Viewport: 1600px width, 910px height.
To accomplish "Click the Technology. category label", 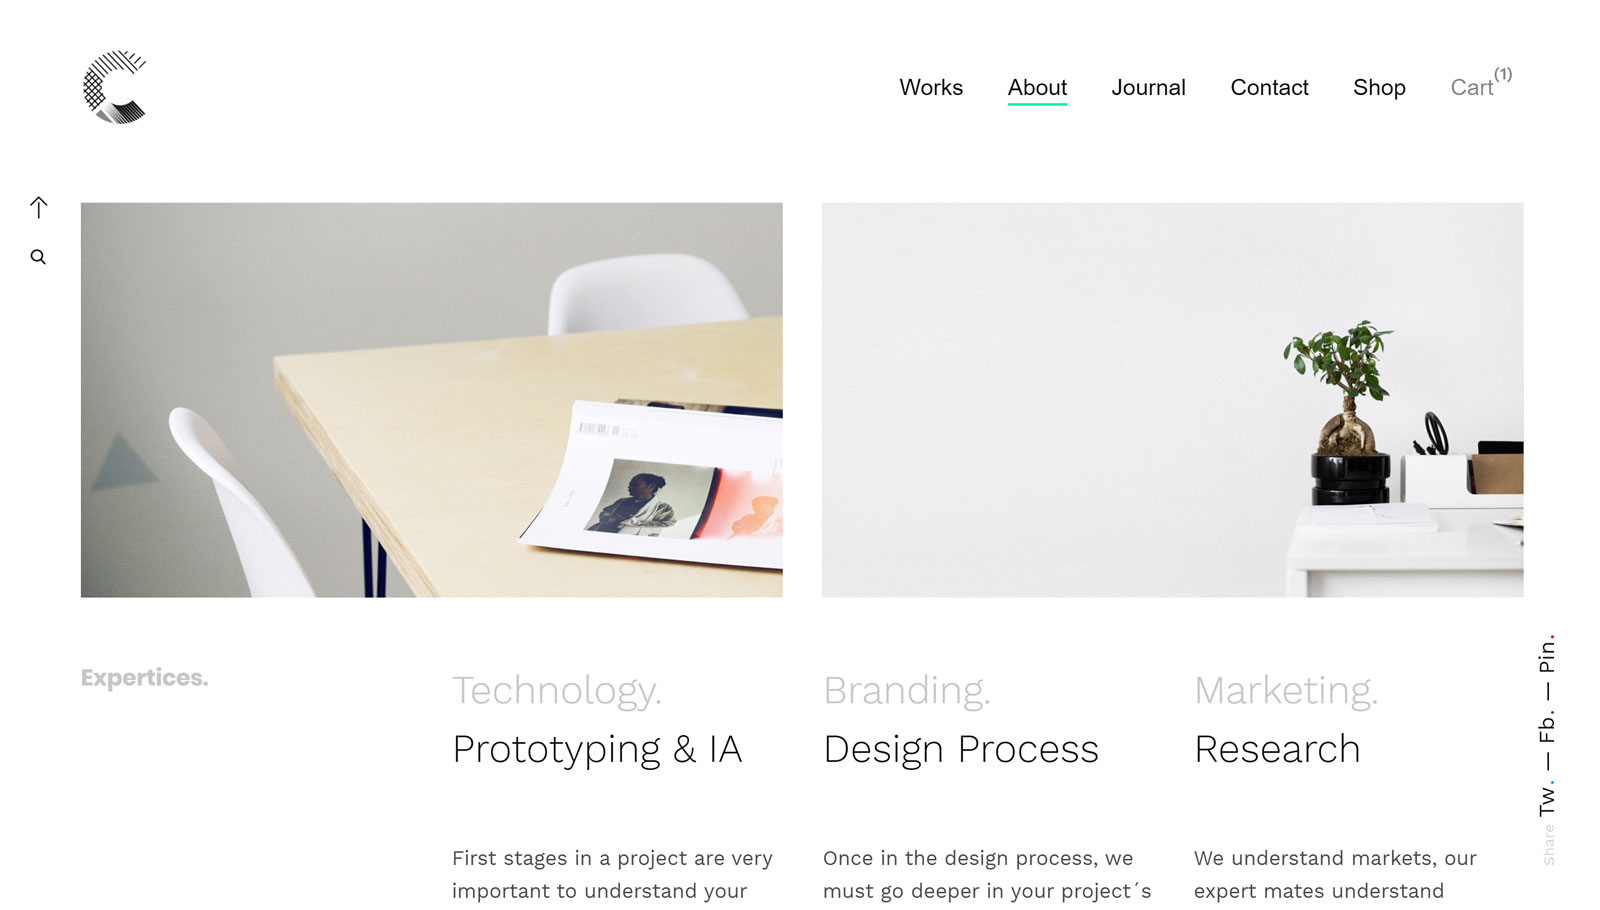I will [557, 691].
